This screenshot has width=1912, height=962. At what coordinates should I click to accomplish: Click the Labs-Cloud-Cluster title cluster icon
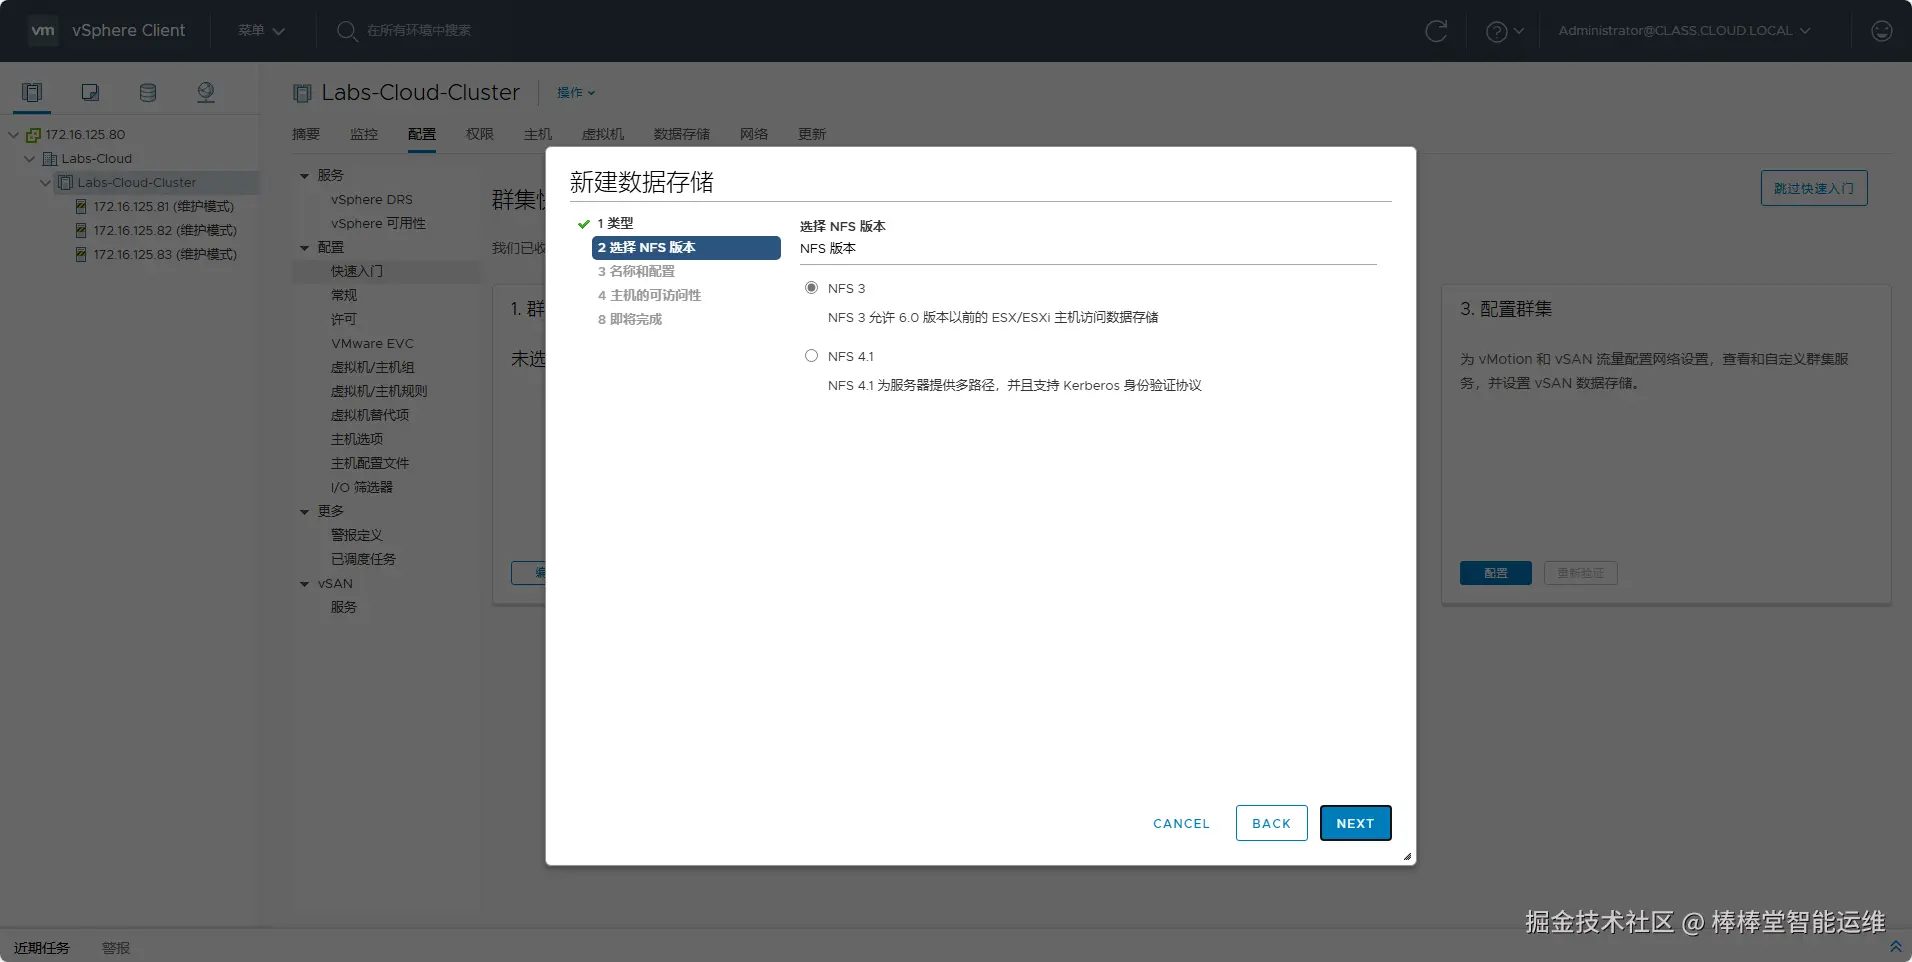(302, 93)
